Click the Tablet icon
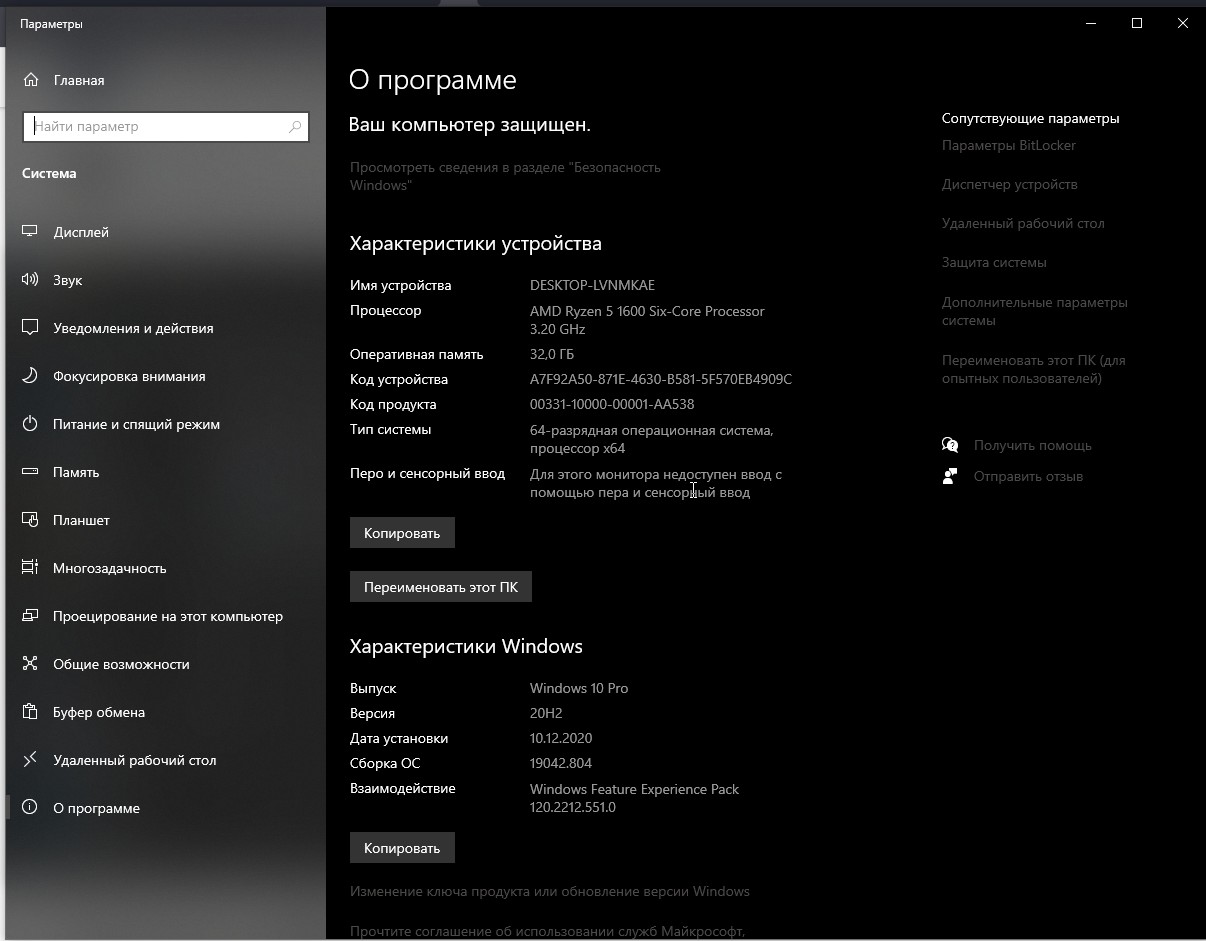The height and width of the screenshot is (941, 1206). click(x=30, y=520)
